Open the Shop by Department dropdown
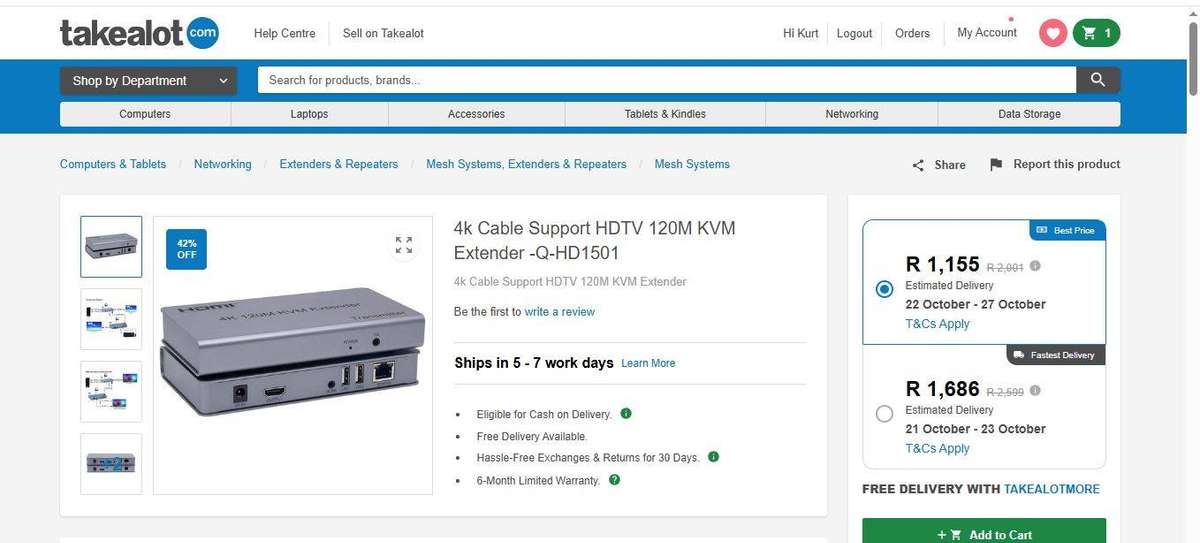The height and width of the screenshot is (543, 1200). 149,81
